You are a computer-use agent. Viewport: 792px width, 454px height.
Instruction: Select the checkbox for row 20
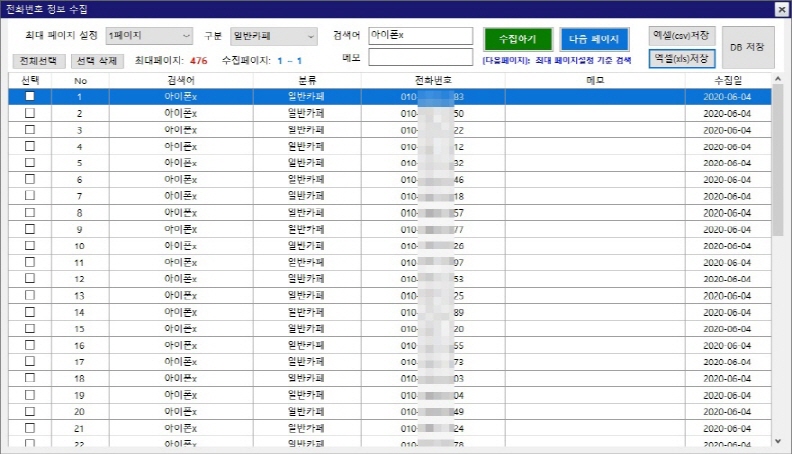(30, 411)
